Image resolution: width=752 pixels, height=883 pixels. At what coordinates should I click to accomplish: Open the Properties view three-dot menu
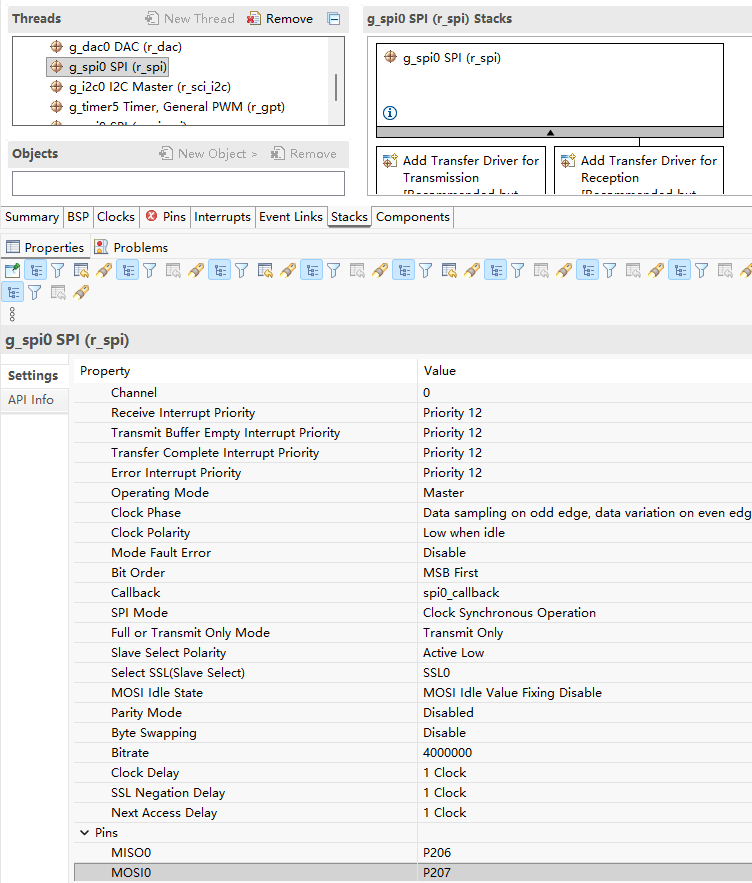point(12,314)
